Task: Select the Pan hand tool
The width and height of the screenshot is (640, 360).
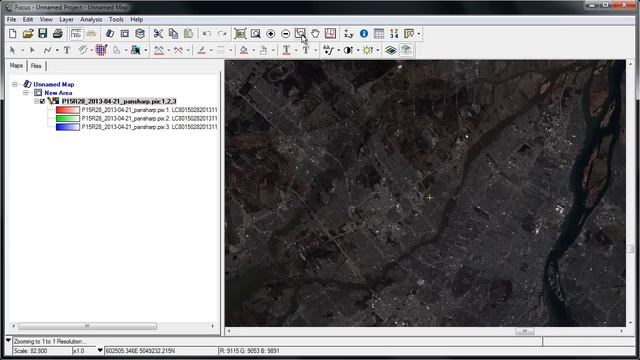Action: tap(315, 33)
